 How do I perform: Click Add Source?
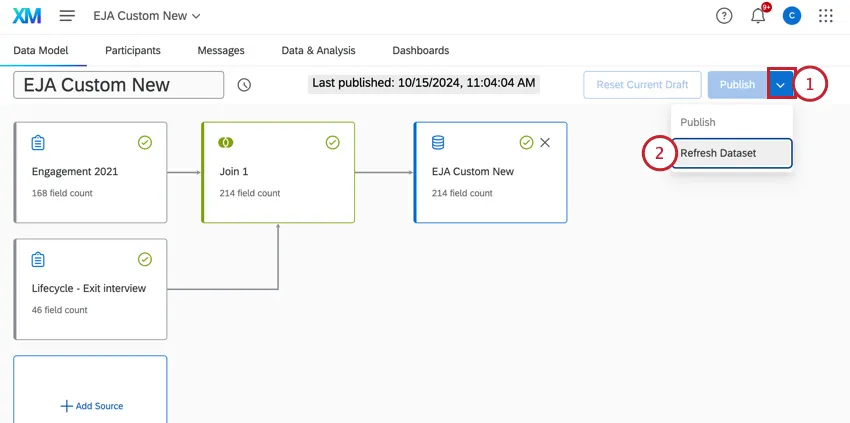tap(91, 406)
